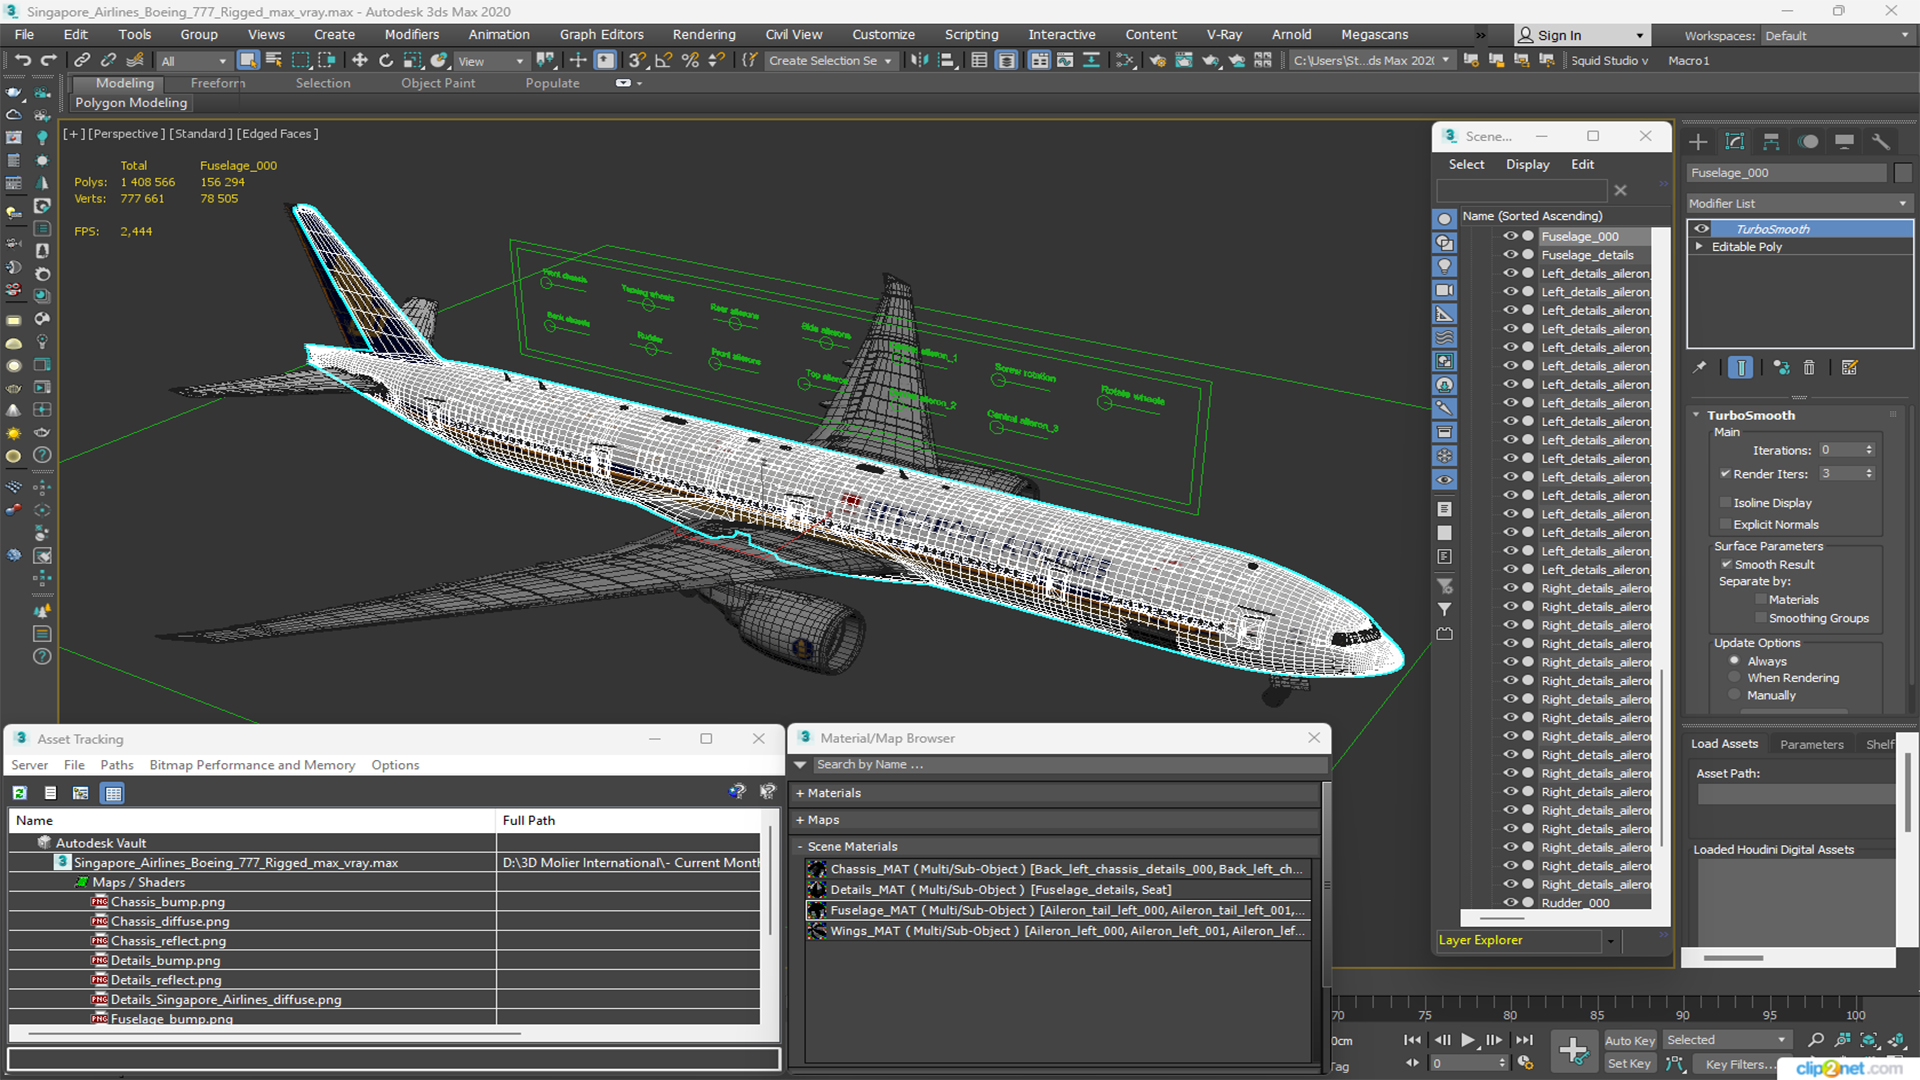The width and height of the screenshot is (1920, 1080).
Task: Enable Explicit Normals checkbox
Action: click(x=1725, y=525)
